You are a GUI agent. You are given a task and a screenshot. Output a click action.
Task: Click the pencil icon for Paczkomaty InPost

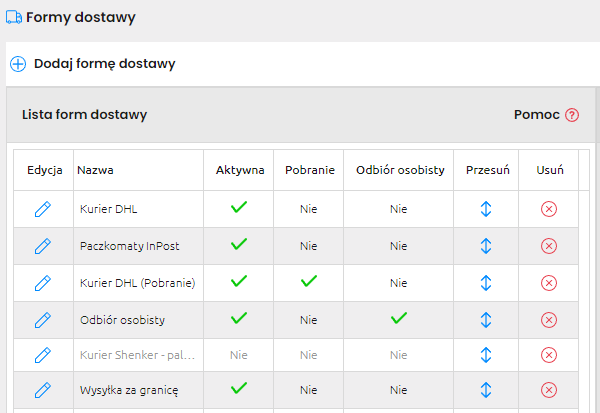pos(42,246)
